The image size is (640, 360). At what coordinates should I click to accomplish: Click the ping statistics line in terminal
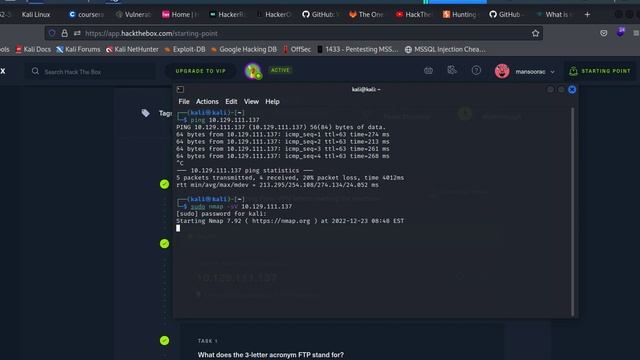click(244, 170)
